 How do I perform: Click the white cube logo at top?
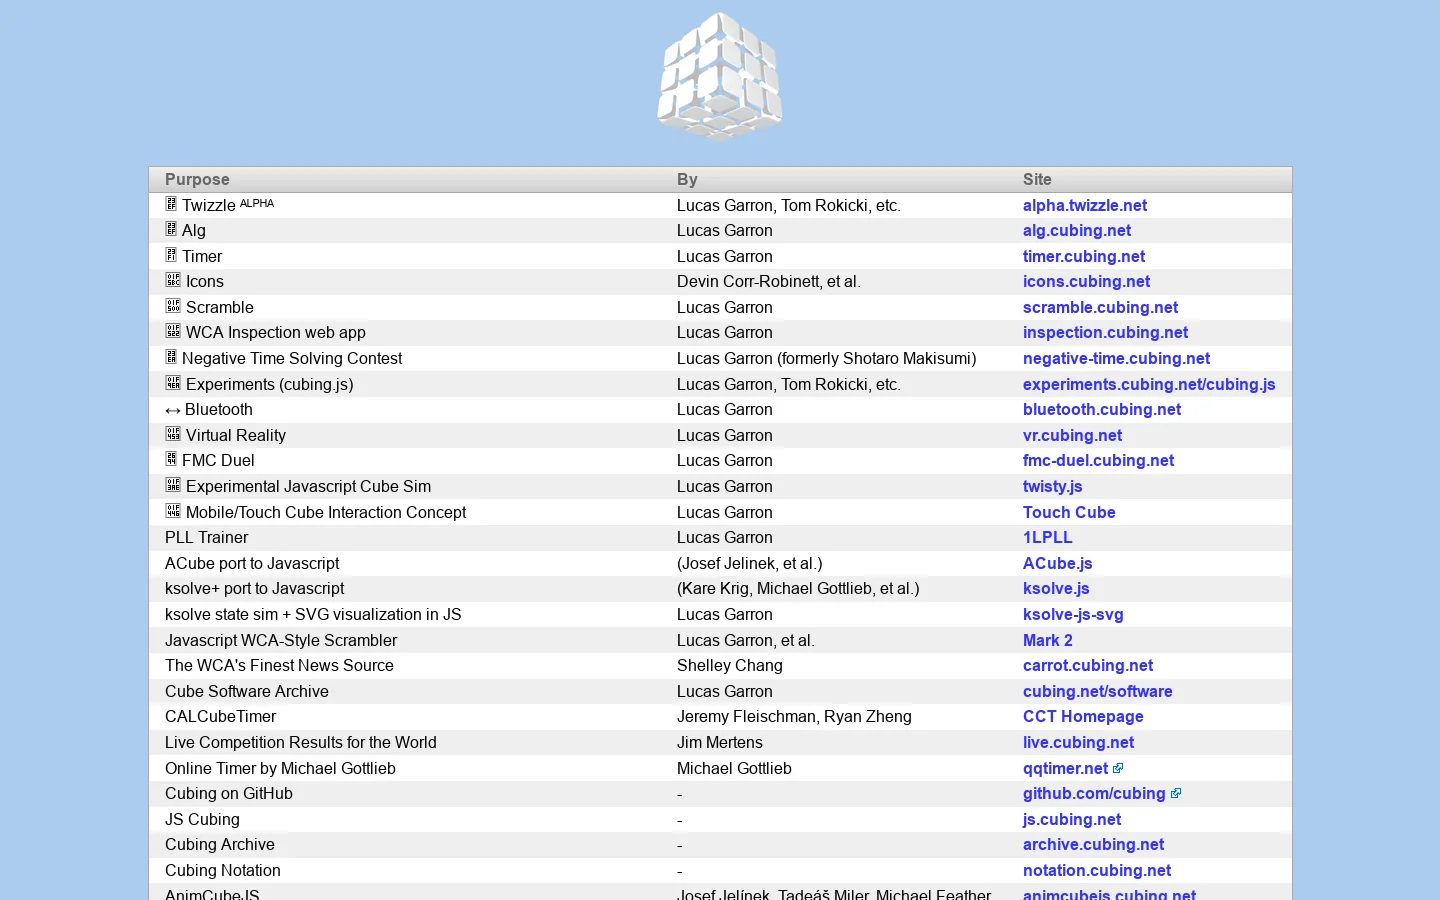tap(720, 77)
